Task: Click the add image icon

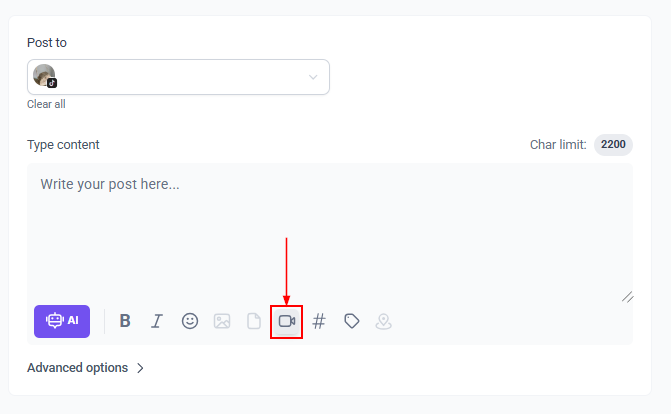Action: point(222,321)
